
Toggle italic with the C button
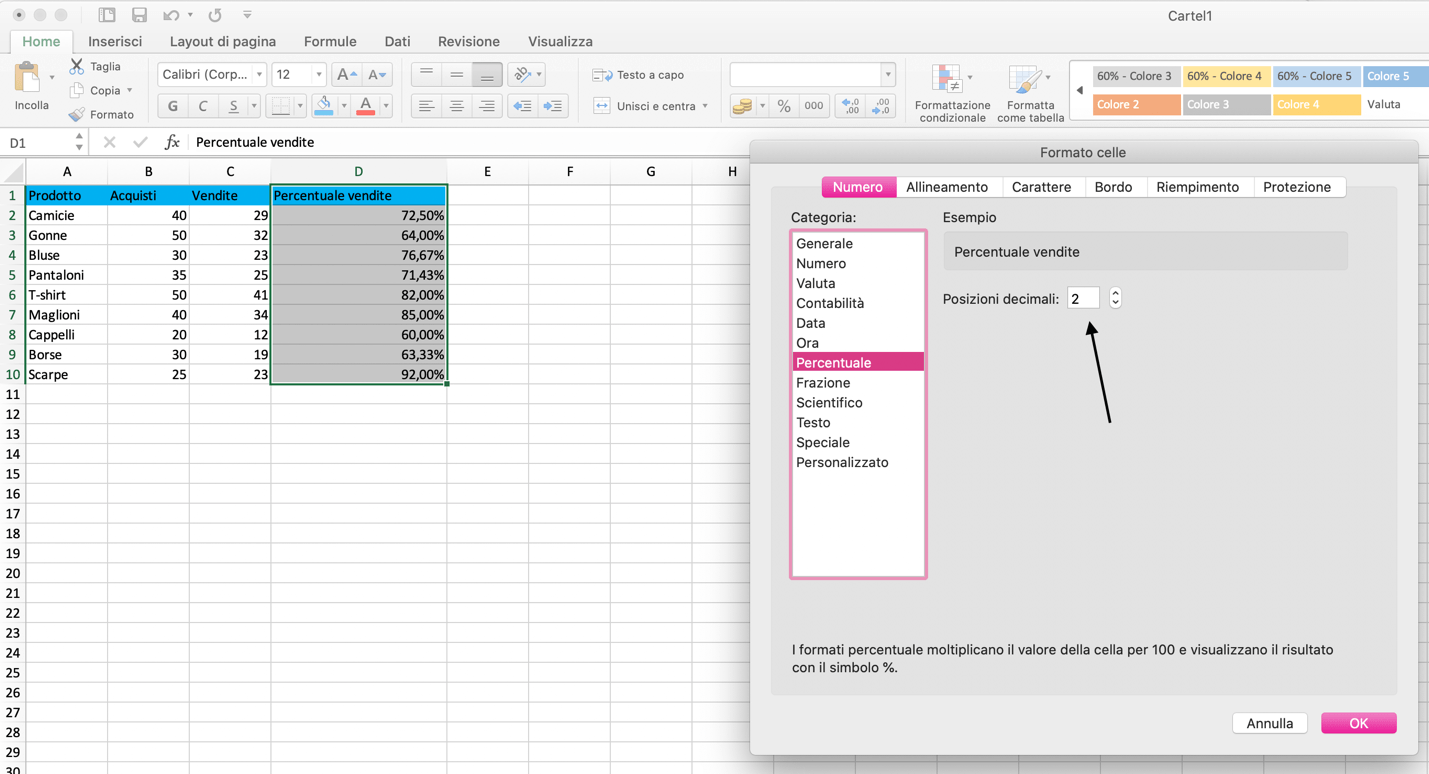[x=203, y=106]
